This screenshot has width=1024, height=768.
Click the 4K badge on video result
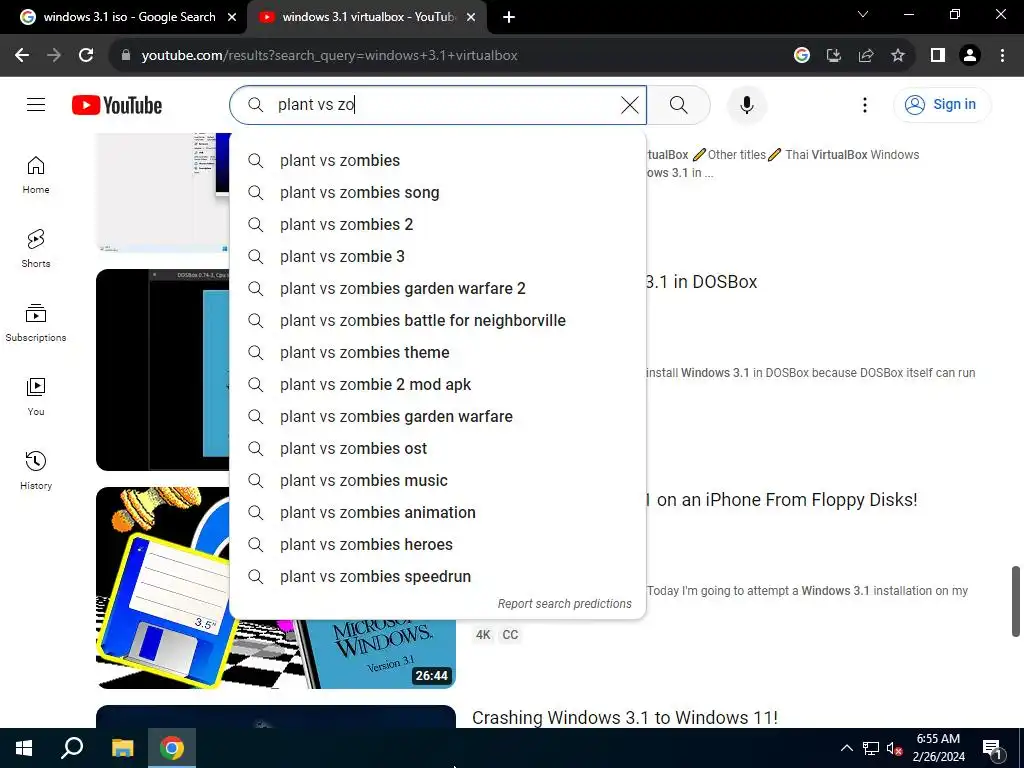tap(483, 635)
